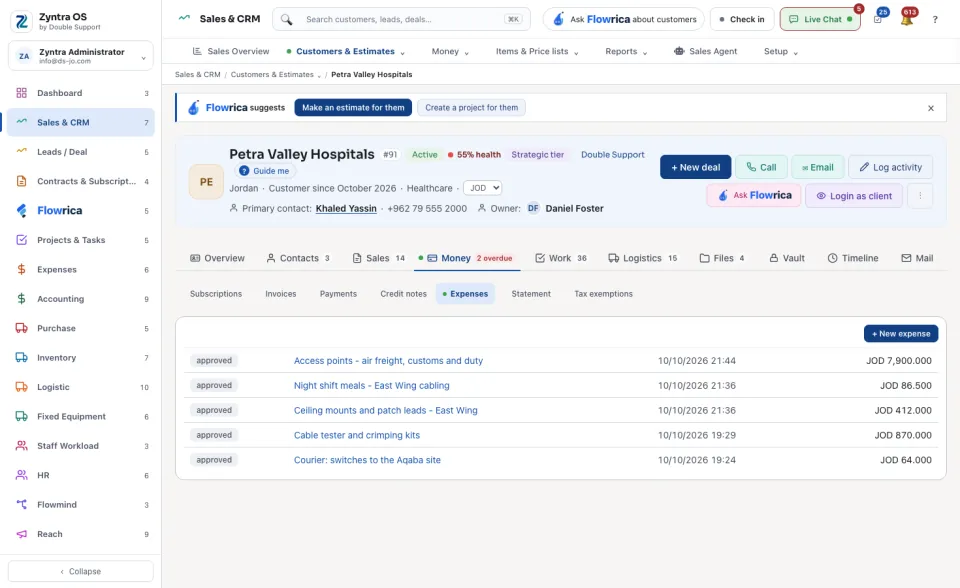Screen dimensions: 960x588
Task: Open Staff Workload icon in sidebar
Action: pyautogui.click(x=21, y=446)
